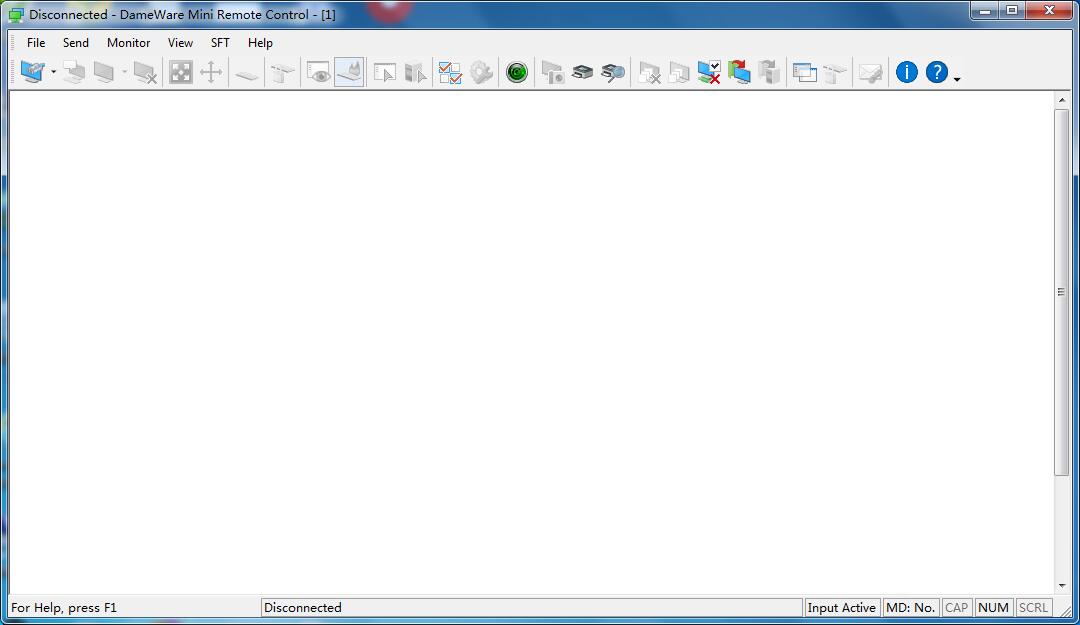
Task: Click the blue information 'i' icon
Action: tap(906, 72)
